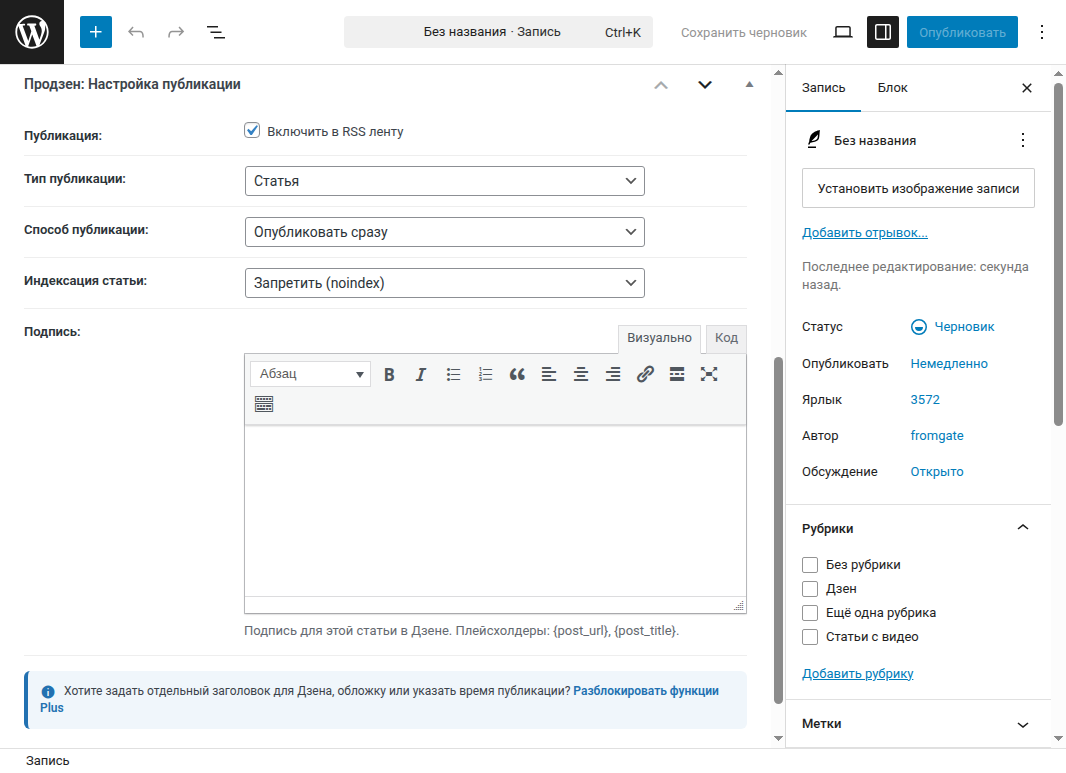Check the Дзен category
Viewport: 1066px width, 773px height.
(x=810, y=589)
